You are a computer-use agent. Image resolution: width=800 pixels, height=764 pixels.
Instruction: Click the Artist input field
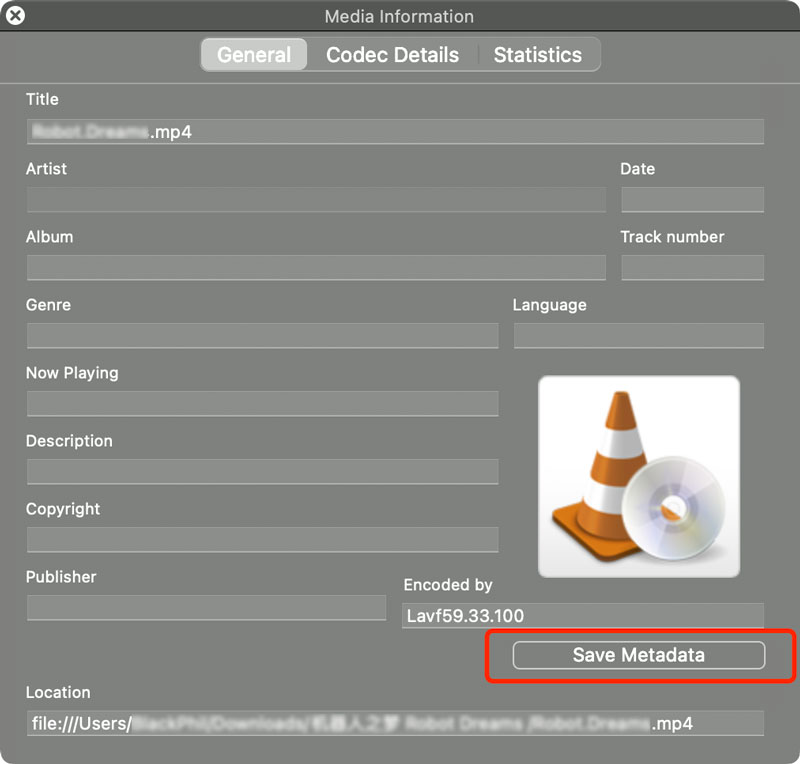click(x=316, y=200)
